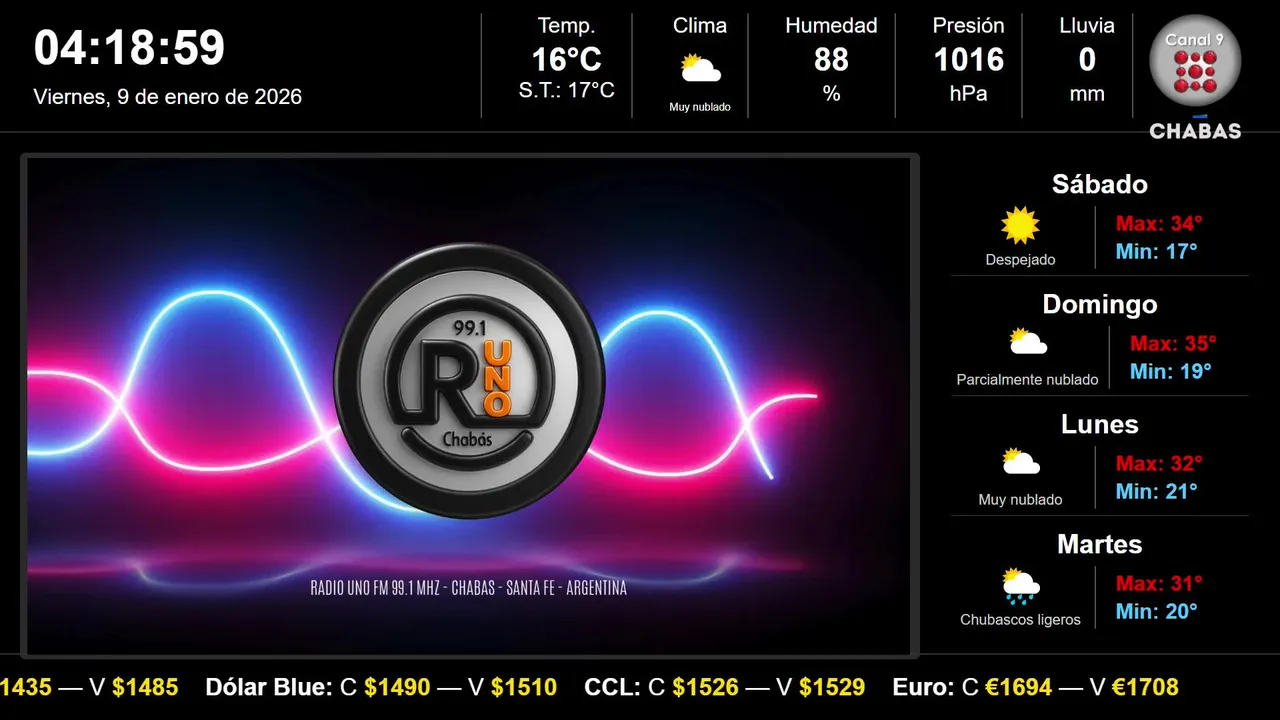The image size is (1280, 720).
Task: Click the Radio Uno 99.1 round logo
Action: (469, 380)
